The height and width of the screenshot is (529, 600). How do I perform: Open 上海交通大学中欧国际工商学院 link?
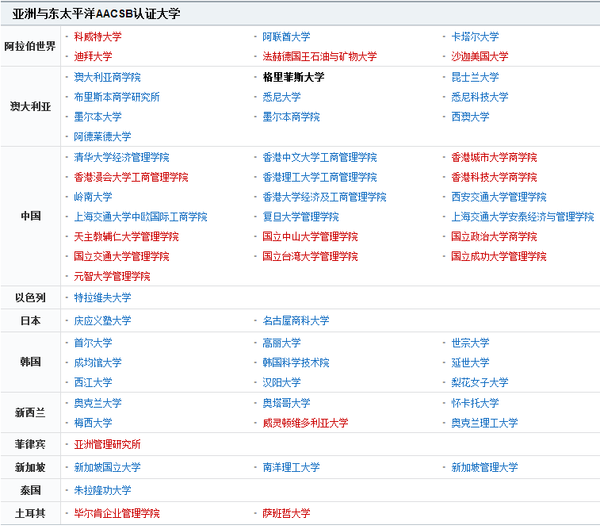tap(140, 217)
